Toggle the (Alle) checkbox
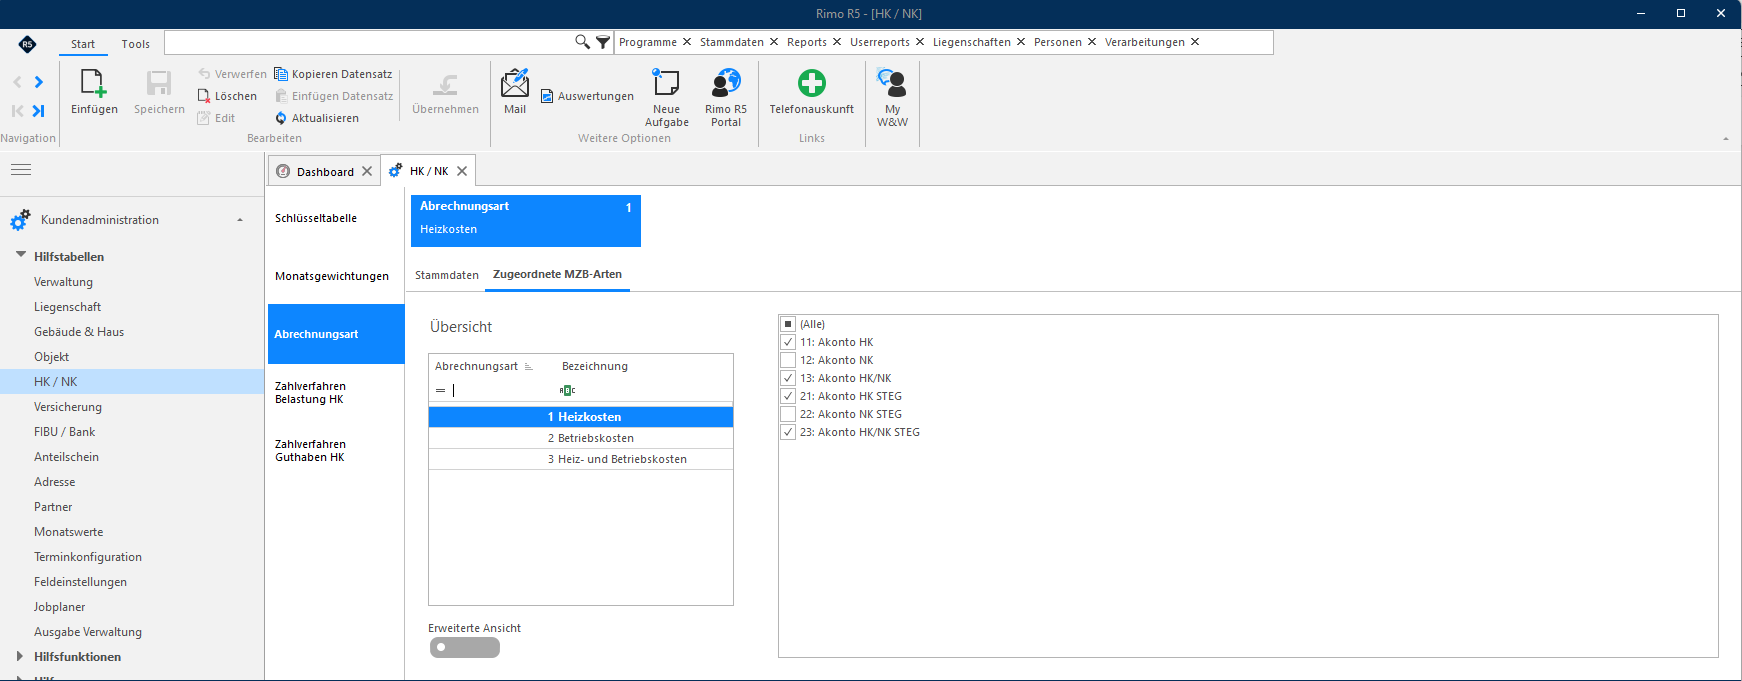The width and height of the screenshot is (1742, 681). pyautogui.click(x=788, y=324)
